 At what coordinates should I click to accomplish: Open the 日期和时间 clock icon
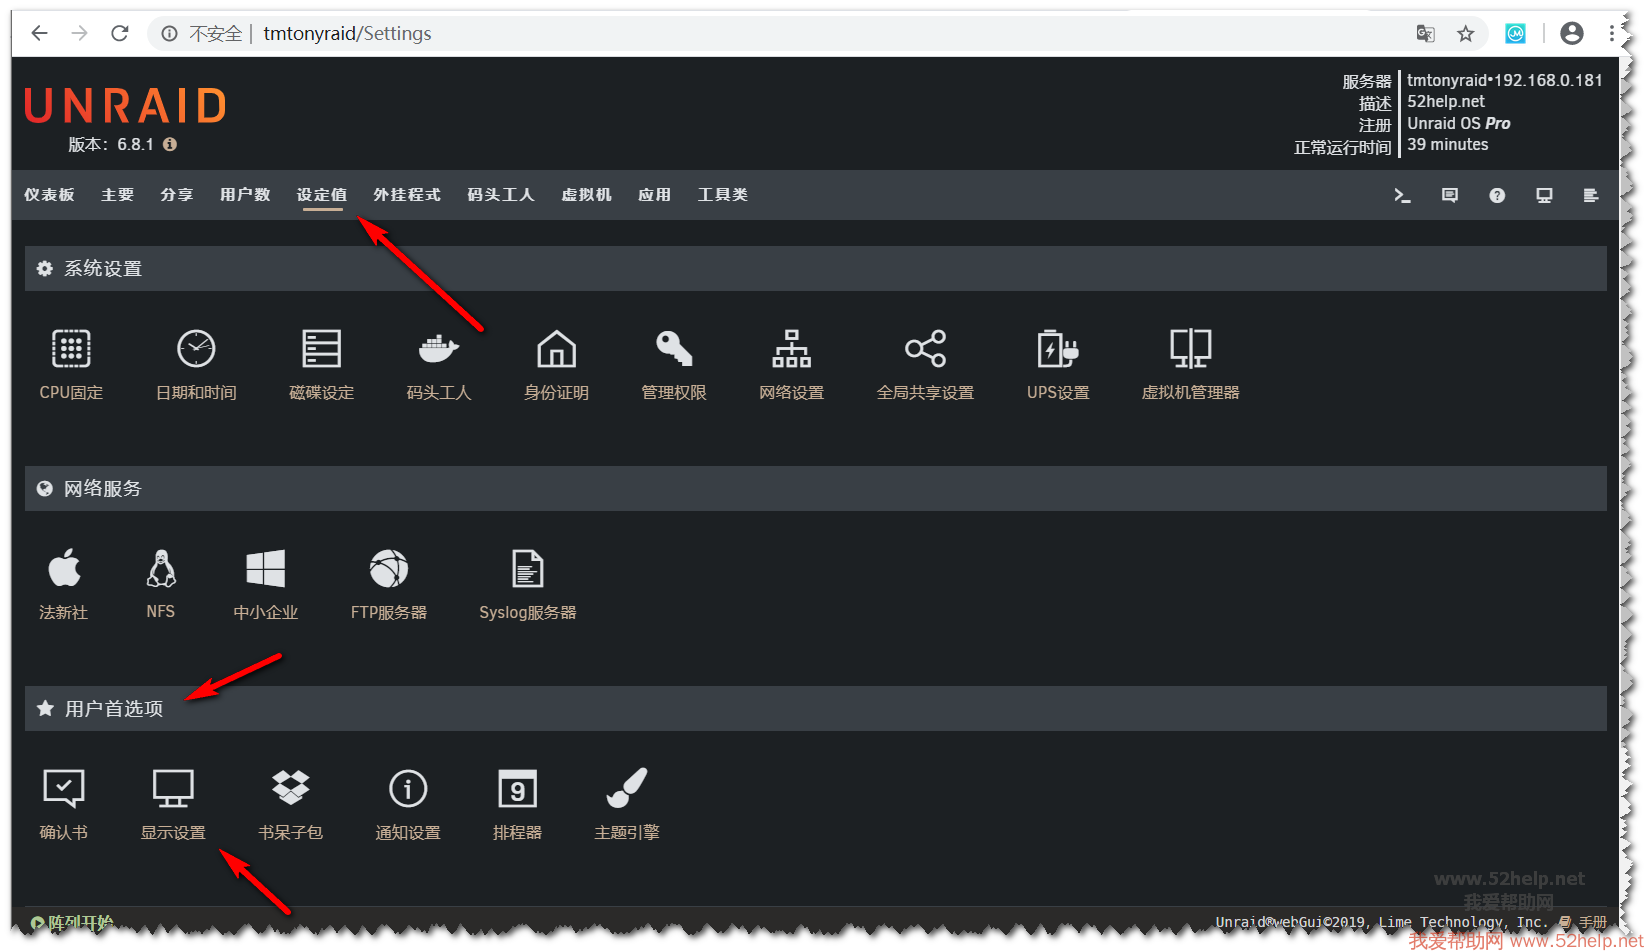pos(196,349)
